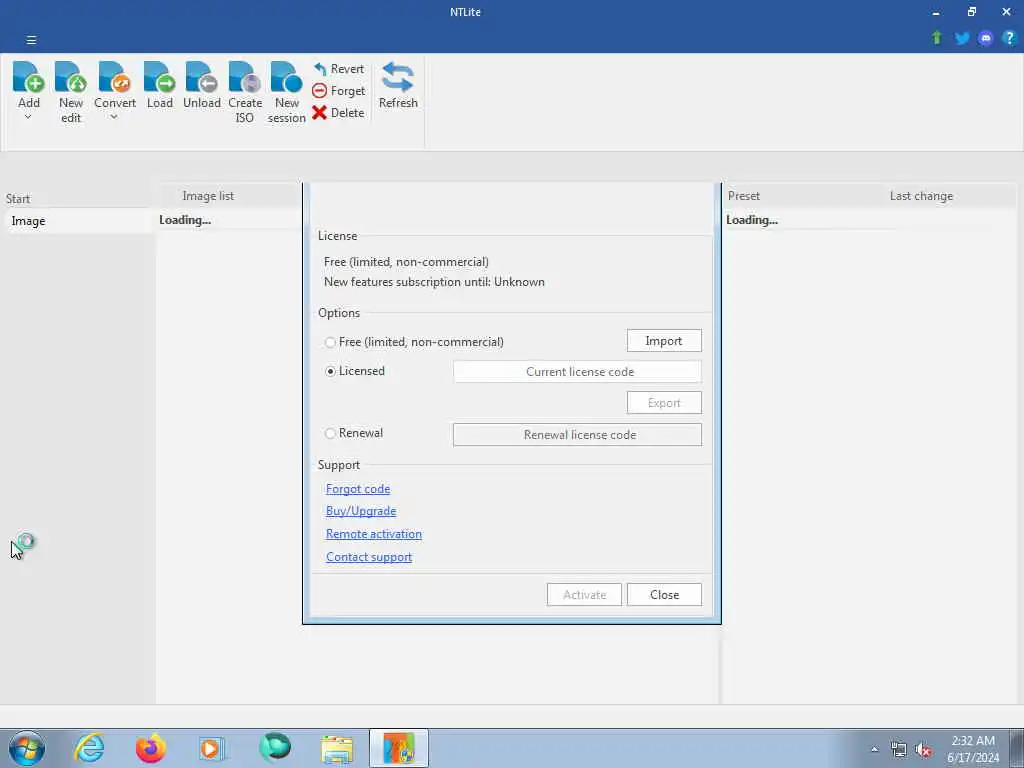The image size is (1024, 768).
Task: Open the hamburger menu
Action: pos(31,40)
